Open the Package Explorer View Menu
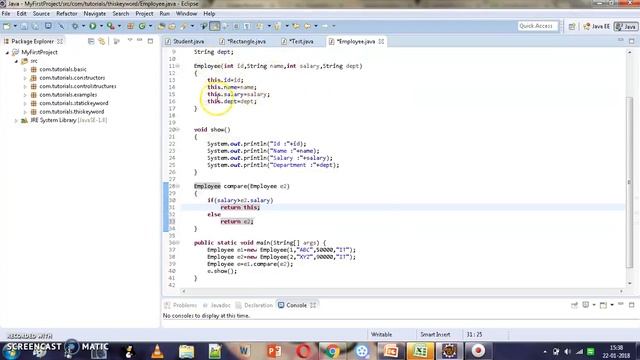The width and height of the screenshot is (640, 360). click(x=130, y=41)
